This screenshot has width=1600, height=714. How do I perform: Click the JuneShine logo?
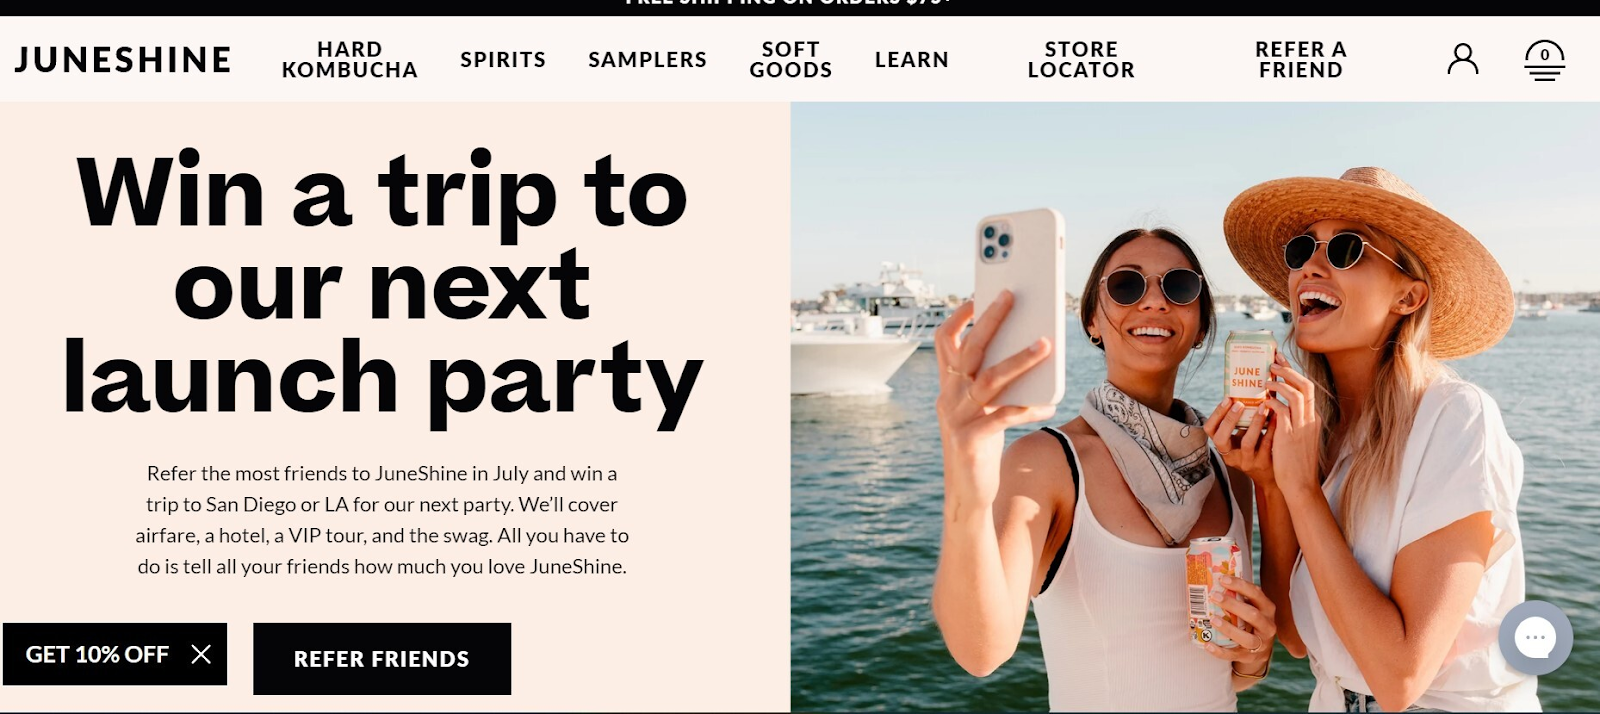point(123,60)
